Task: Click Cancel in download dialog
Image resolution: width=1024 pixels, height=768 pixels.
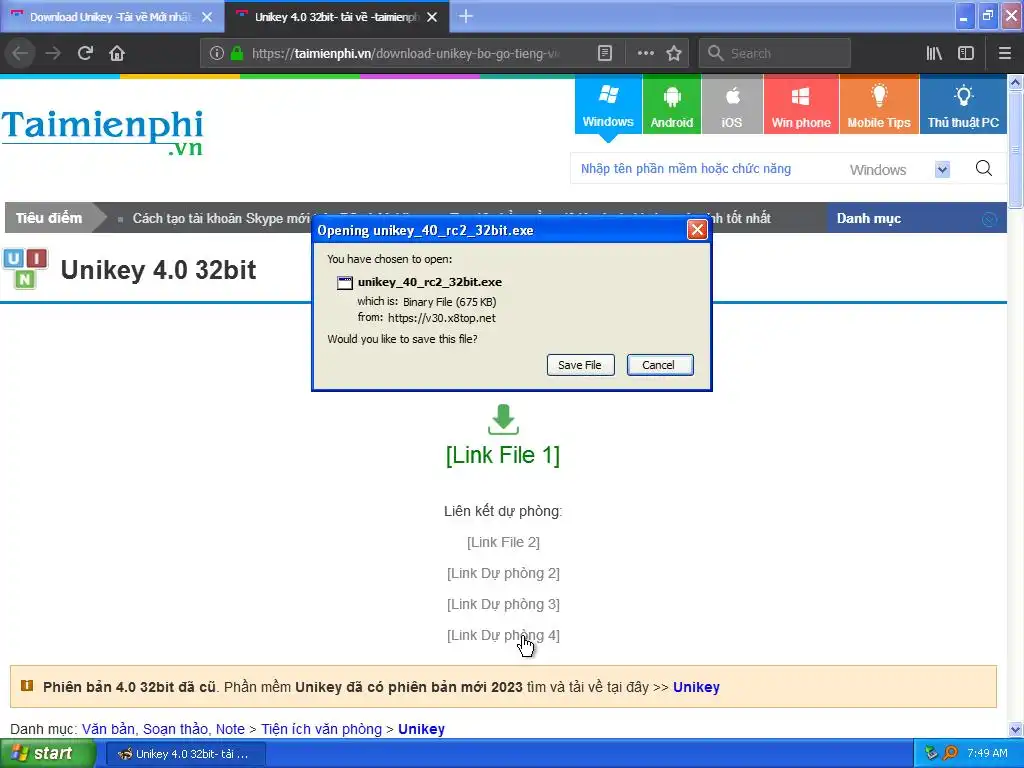Action: tap(659, 365)
